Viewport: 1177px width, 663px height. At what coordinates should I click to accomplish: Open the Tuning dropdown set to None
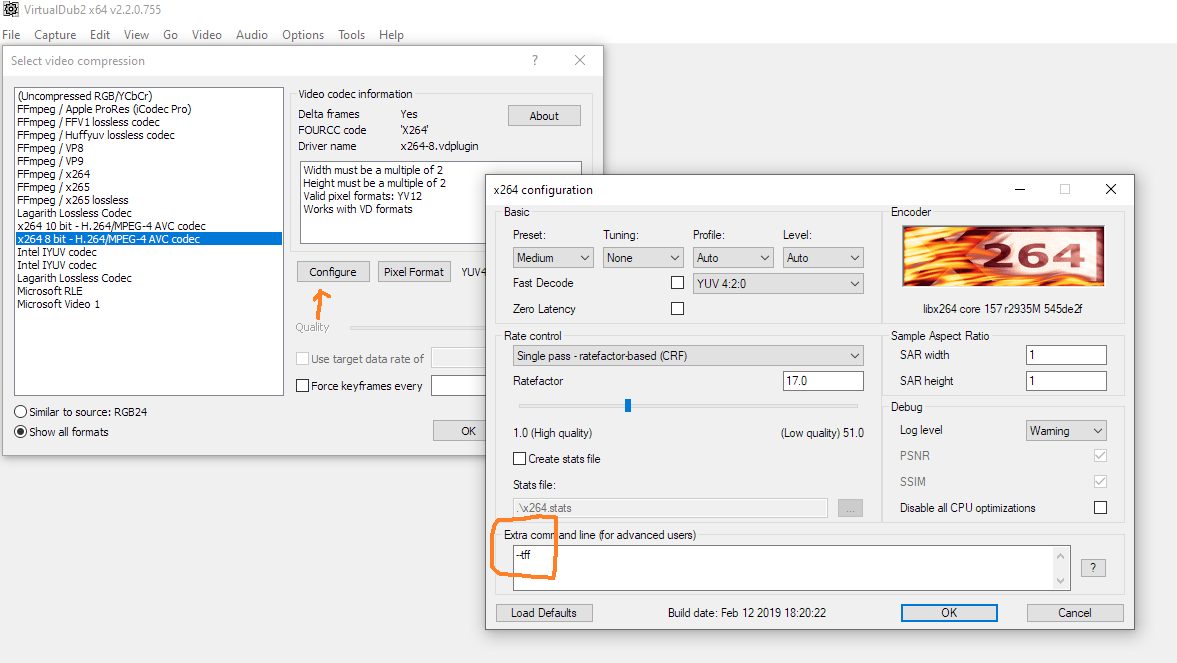point(643,258)
